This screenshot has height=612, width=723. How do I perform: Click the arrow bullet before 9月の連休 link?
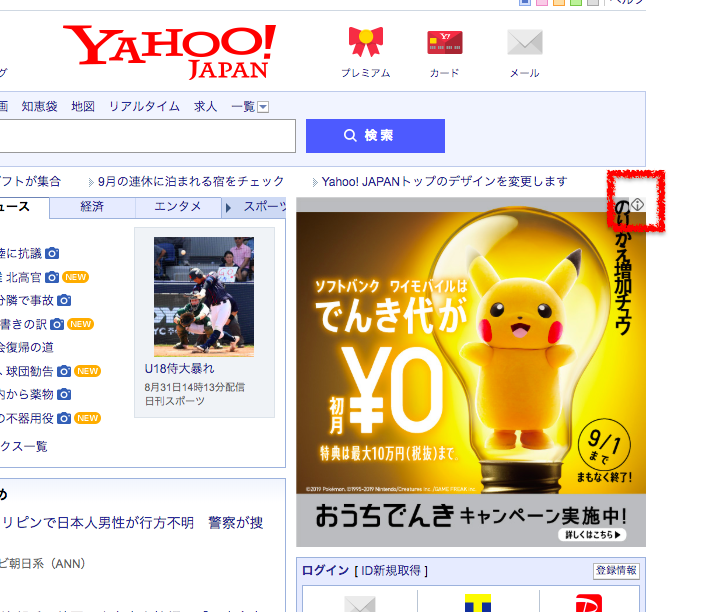click(x=91, y=182)
